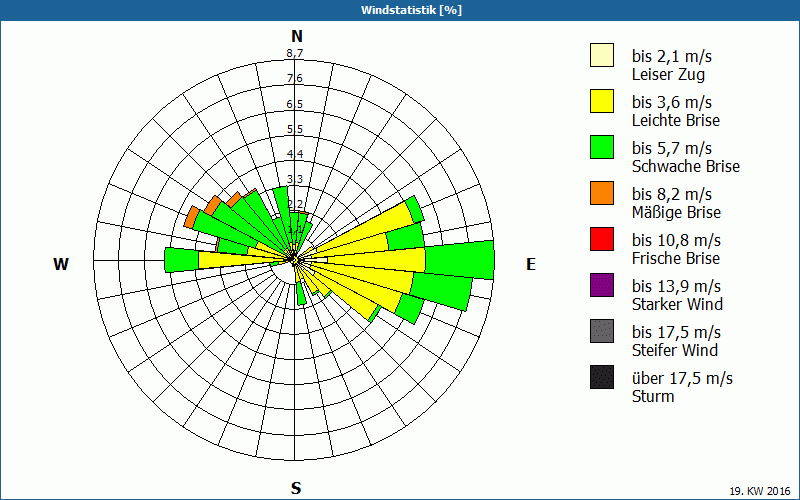The image size is (800, 500).
Task: Click the '6,5' radial axis value
Action: (x=294, y=104)
